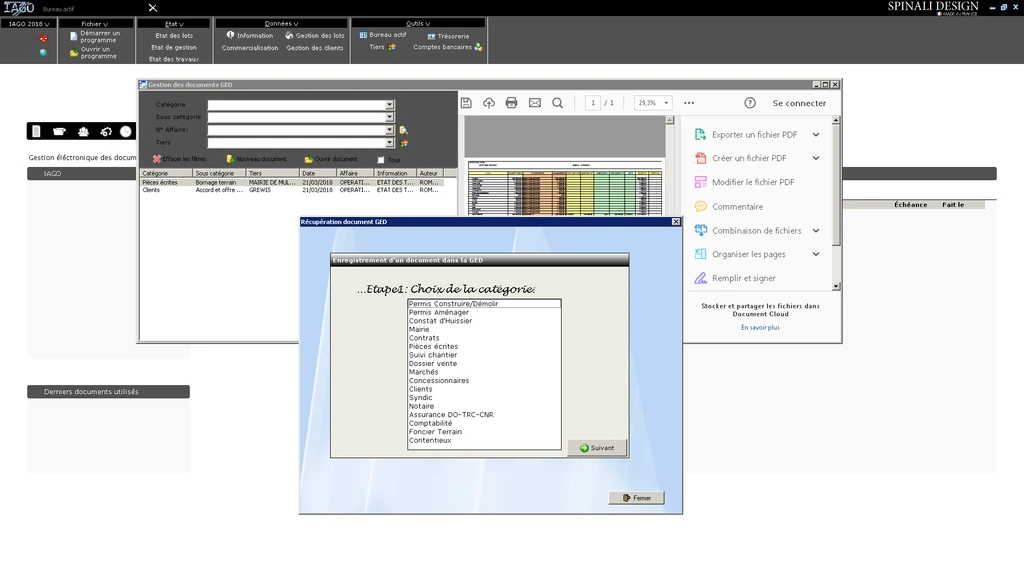This screenshot has width=1024, height=576.
Task: Click the search icon beside N° Affaire
Action: point(404,130)
